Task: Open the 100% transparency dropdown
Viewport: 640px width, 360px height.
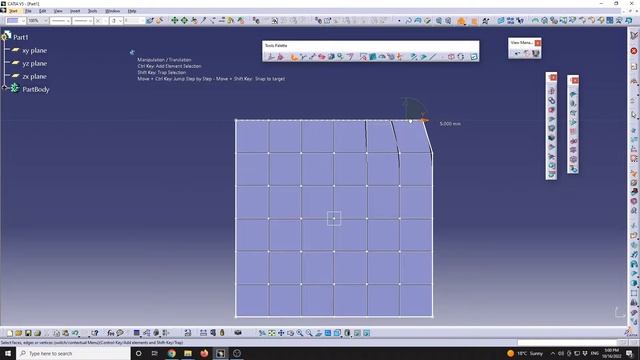Action: pos(38,20)
